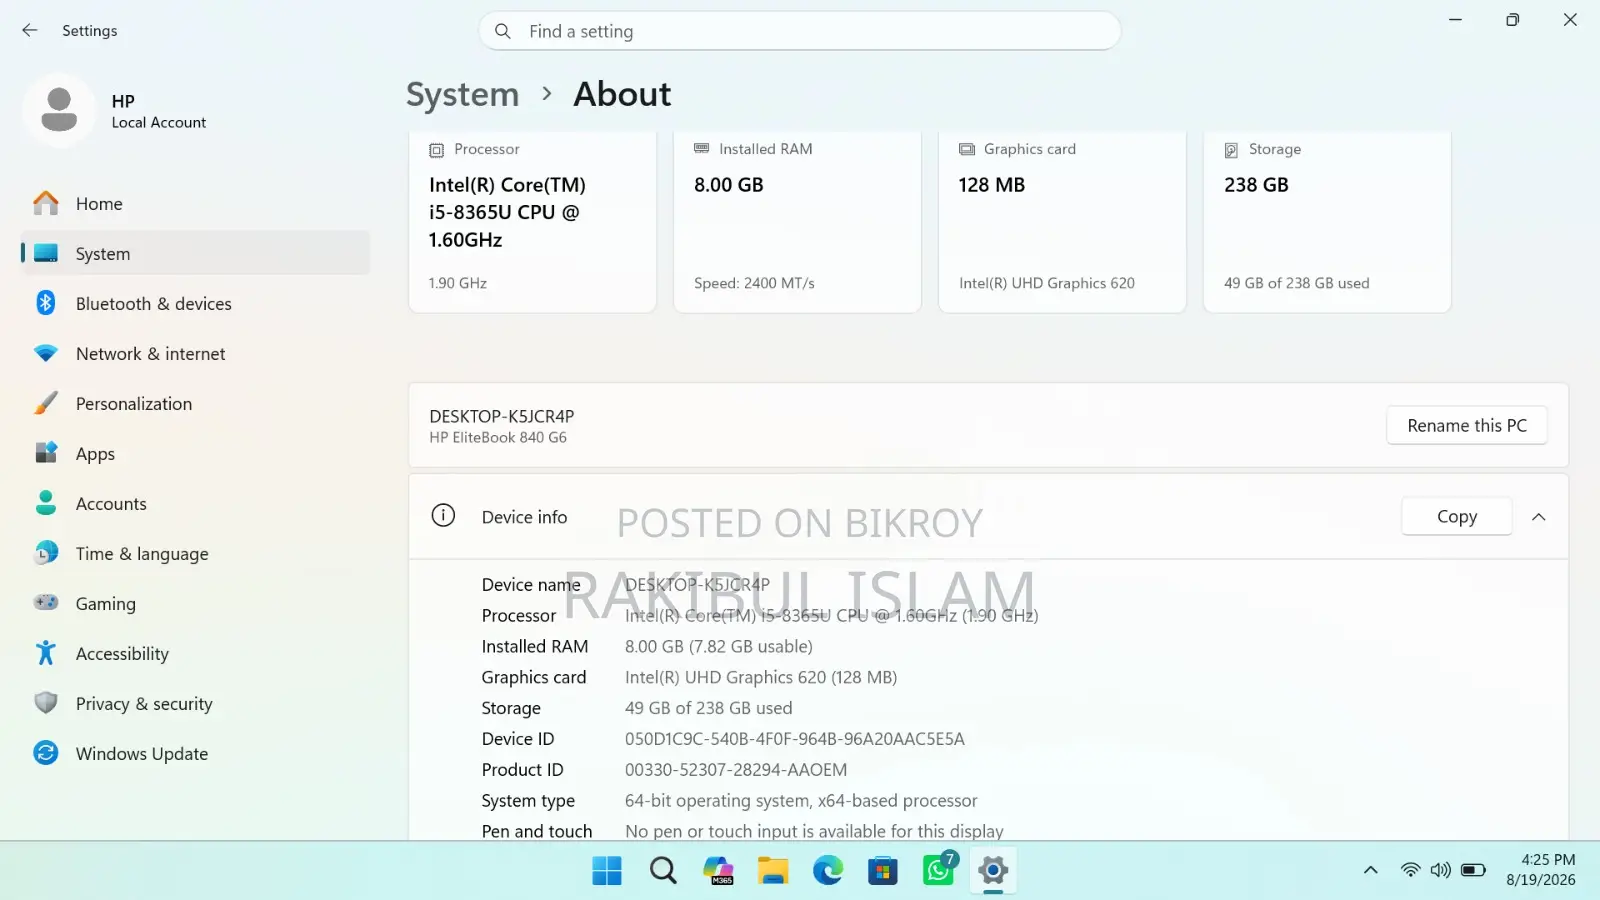Image resolution: width=1600 pixels, height=900 pixels.
Task: Click Product ID value 00330-52307-28294-AAOEM
Action: pyautogui.click(x=736, y=770)
